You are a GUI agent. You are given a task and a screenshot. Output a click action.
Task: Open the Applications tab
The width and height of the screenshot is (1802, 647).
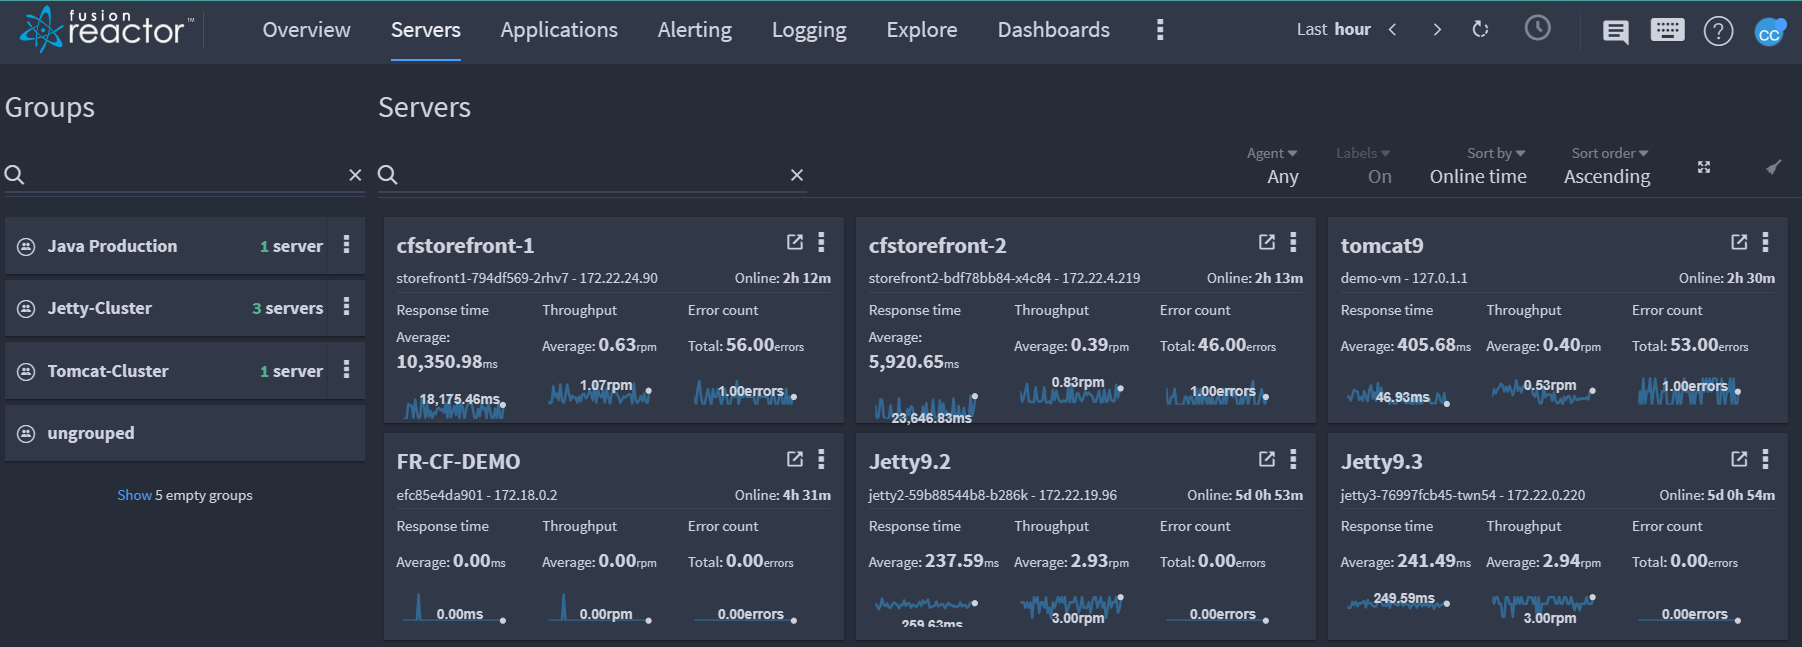559,30
